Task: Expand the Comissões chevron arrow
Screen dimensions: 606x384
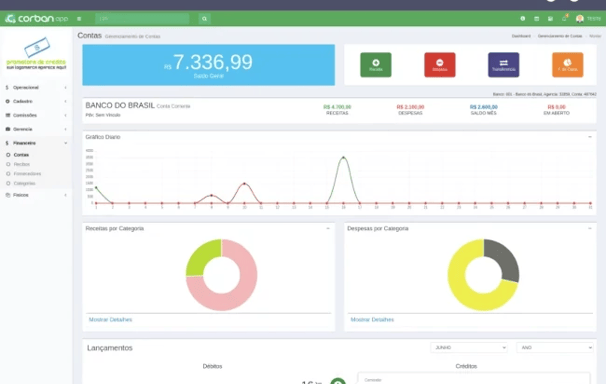Action: coord(65,115)
